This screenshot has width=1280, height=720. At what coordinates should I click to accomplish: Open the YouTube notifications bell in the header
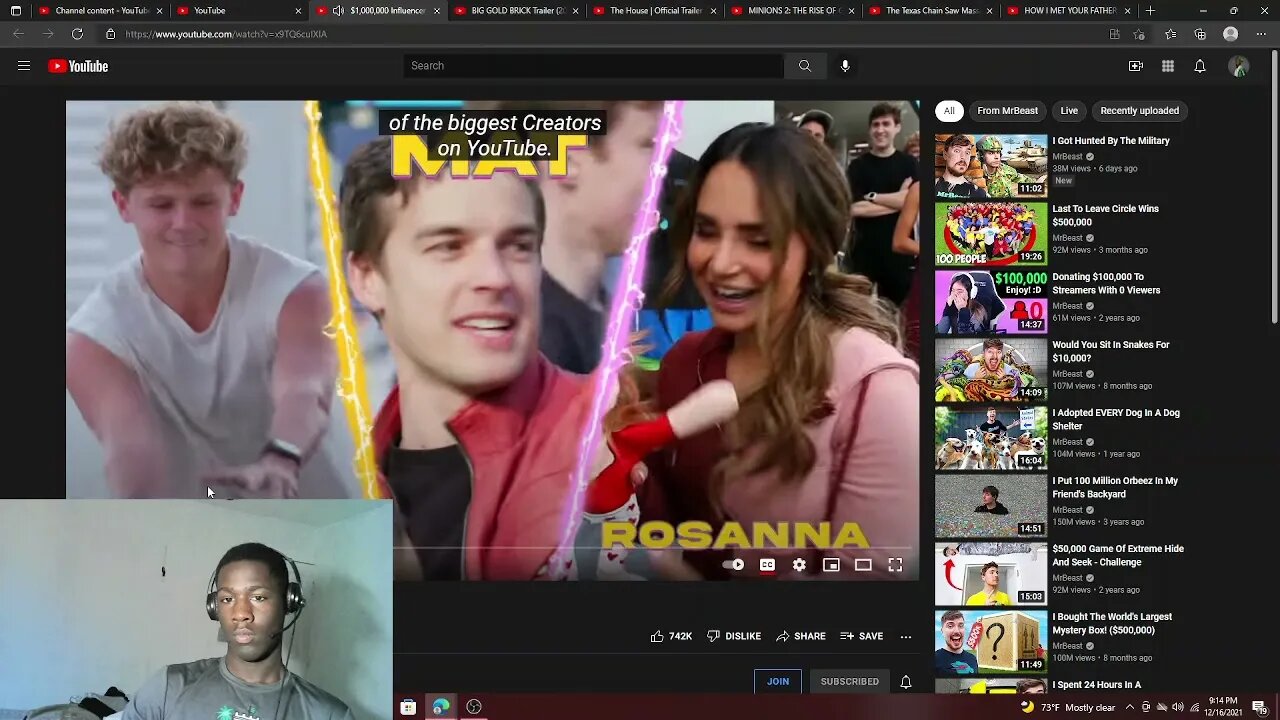[1200, 66]
